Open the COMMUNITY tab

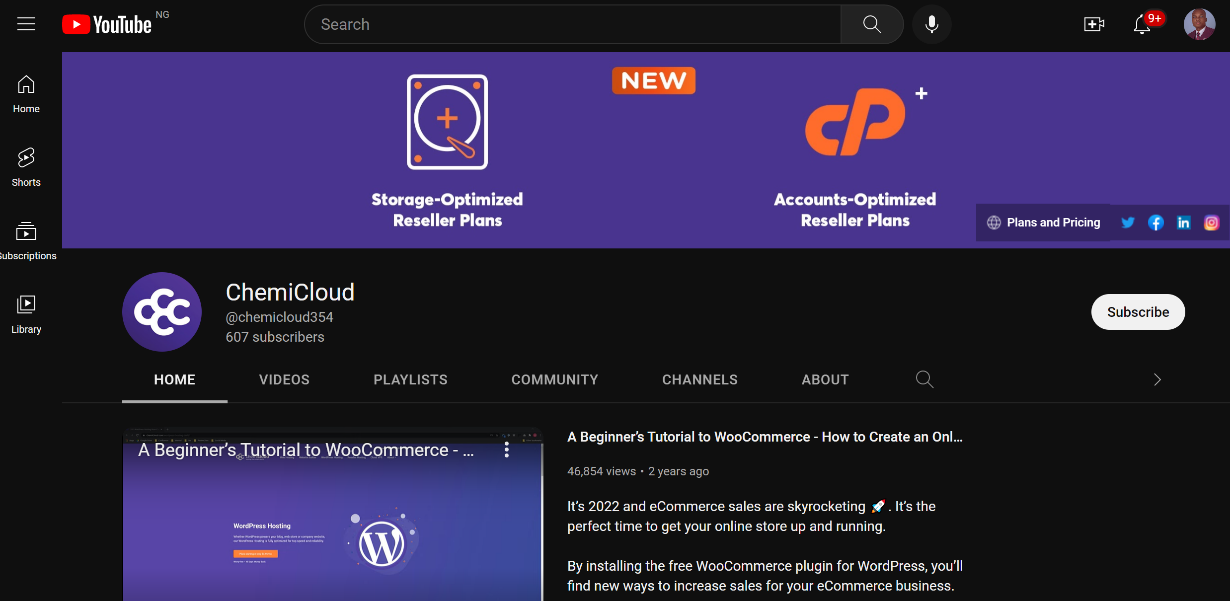pyautogui.click(x=555, y=380)
